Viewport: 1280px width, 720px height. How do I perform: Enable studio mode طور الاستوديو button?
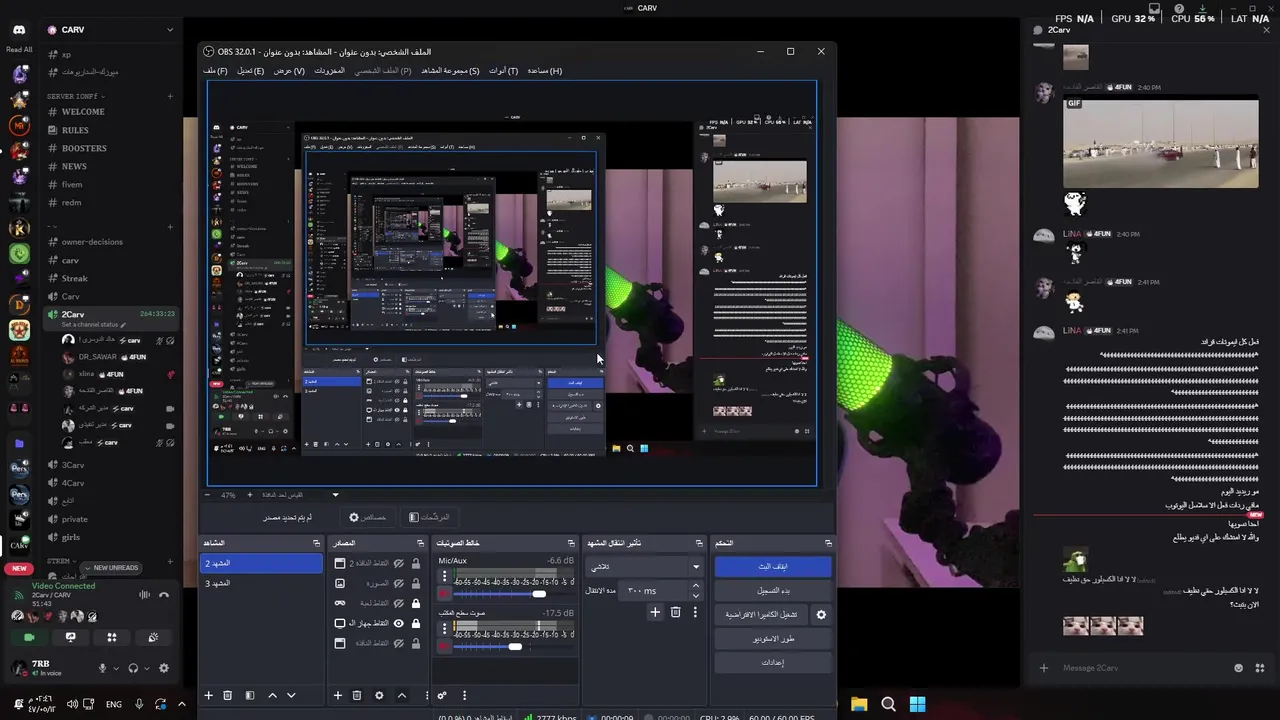coord(773,638)
